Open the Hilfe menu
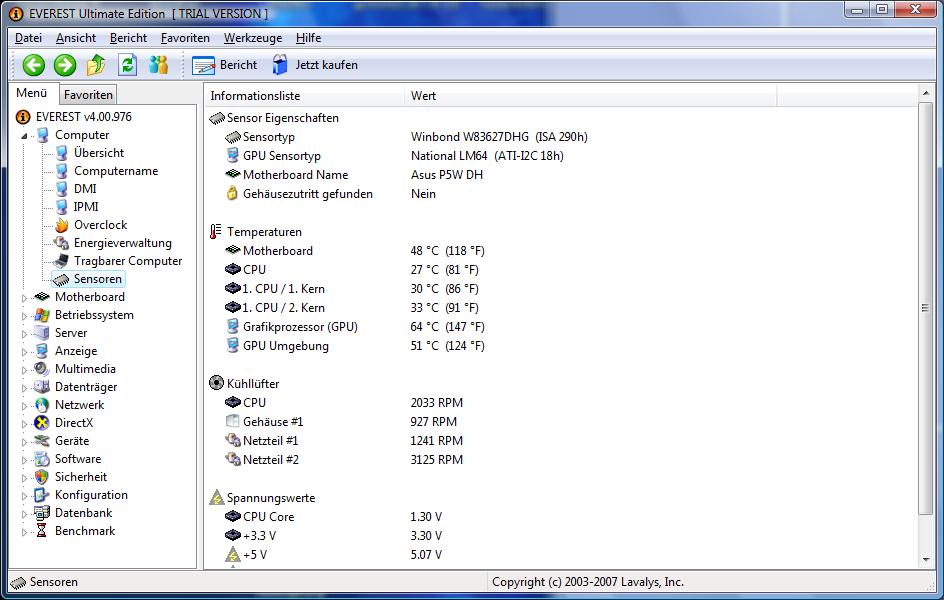The image size is (944, 600). tap(308, 38)
